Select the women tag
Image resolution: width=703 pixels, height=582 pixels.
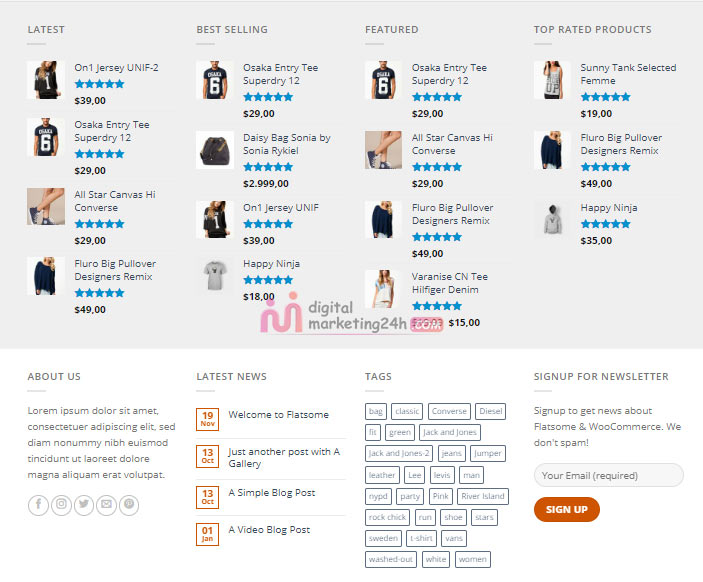coord(473,559)
